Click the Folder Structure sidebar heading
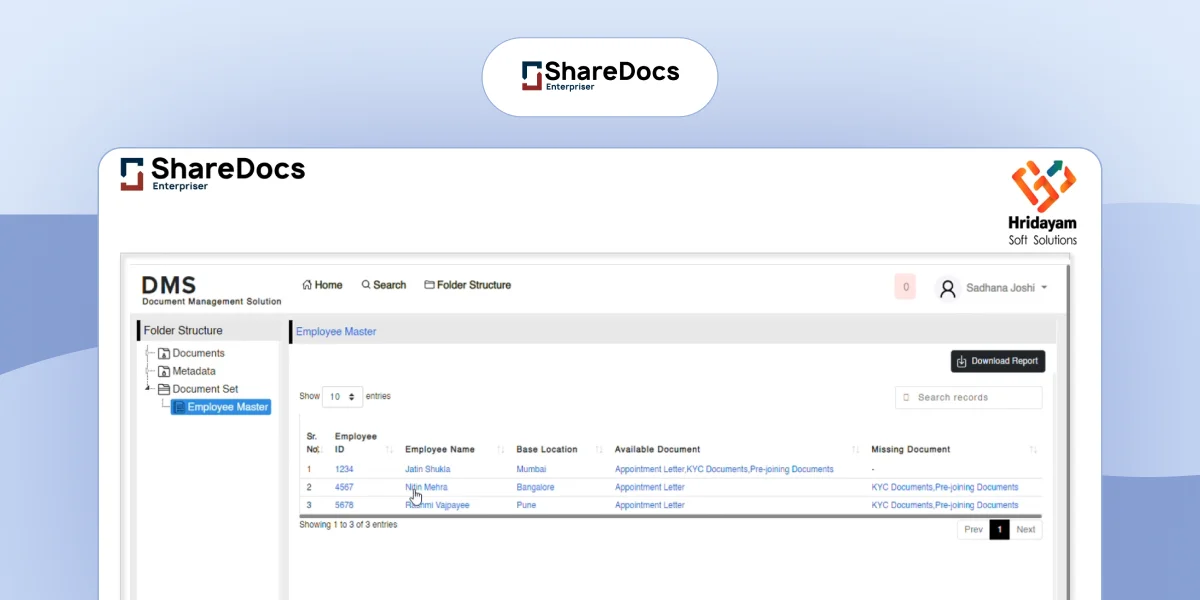This screenshot has width=1200, height=600. (x=183, y=331)
